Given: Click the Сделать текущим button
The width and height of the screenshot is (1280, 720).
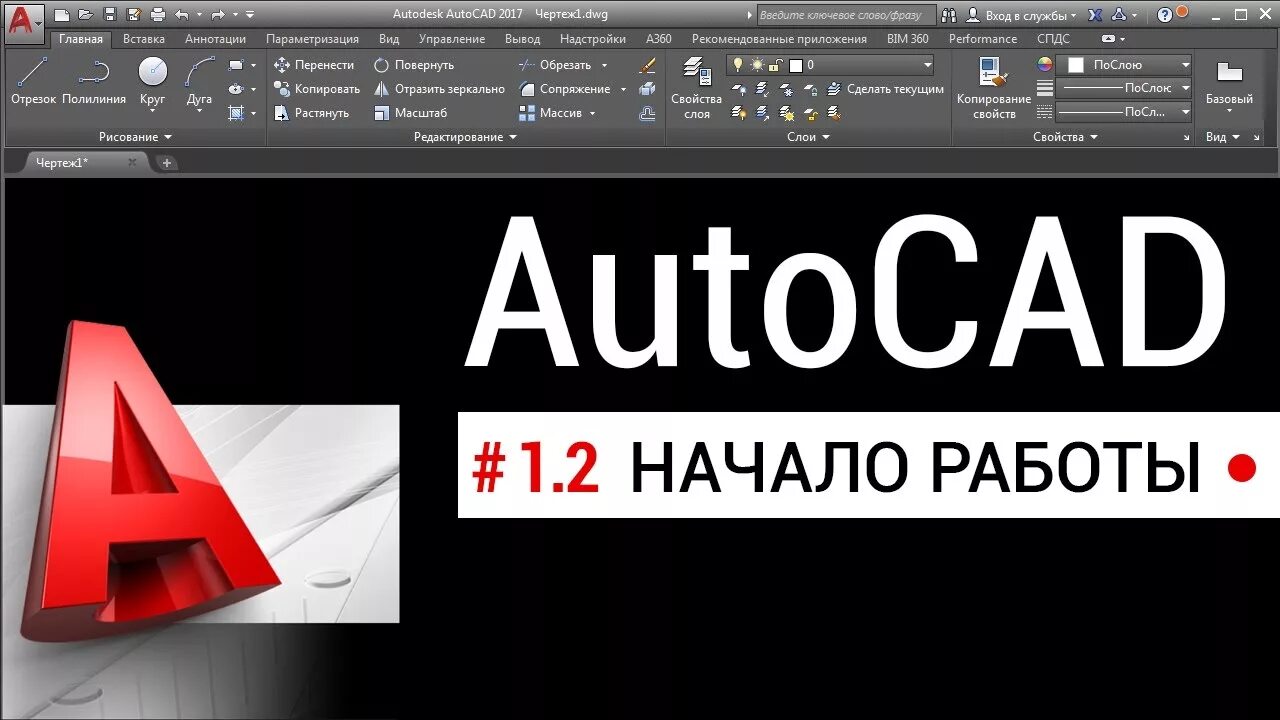Looking at the screenshot, I should (x=885, y=89).
